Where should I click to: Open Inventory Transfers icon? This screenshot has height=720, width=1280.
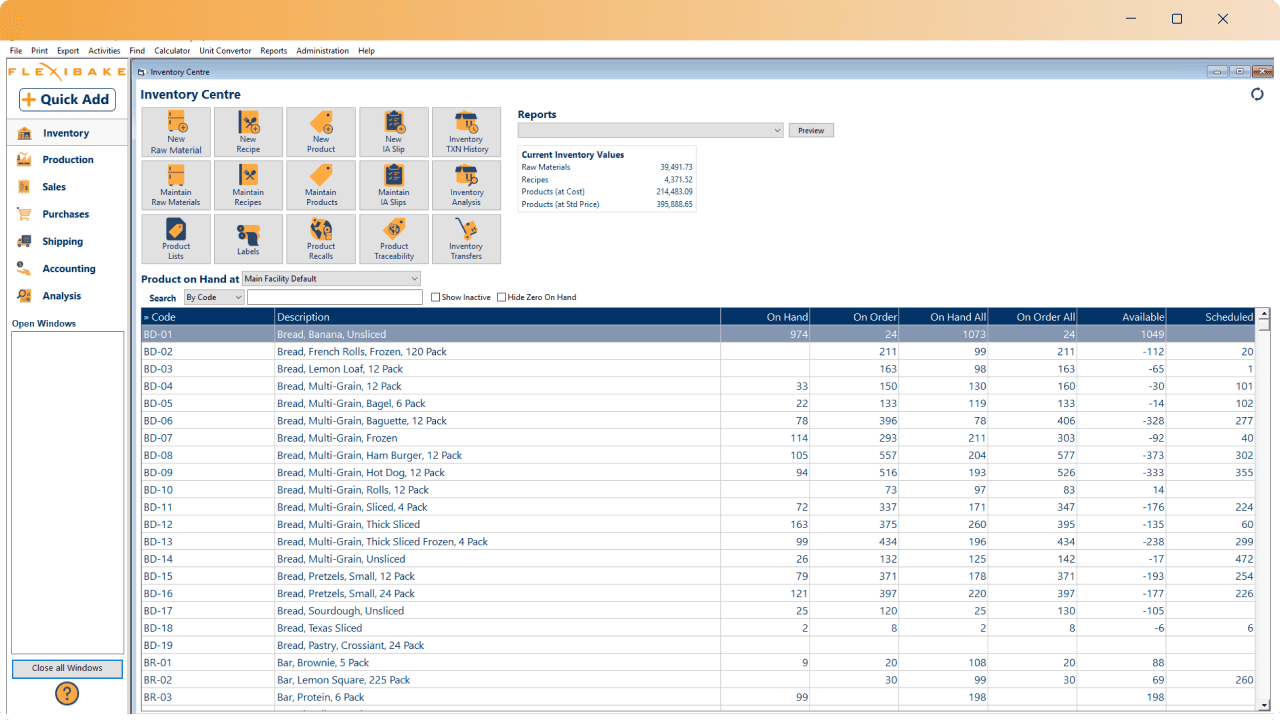pos(466,239)
